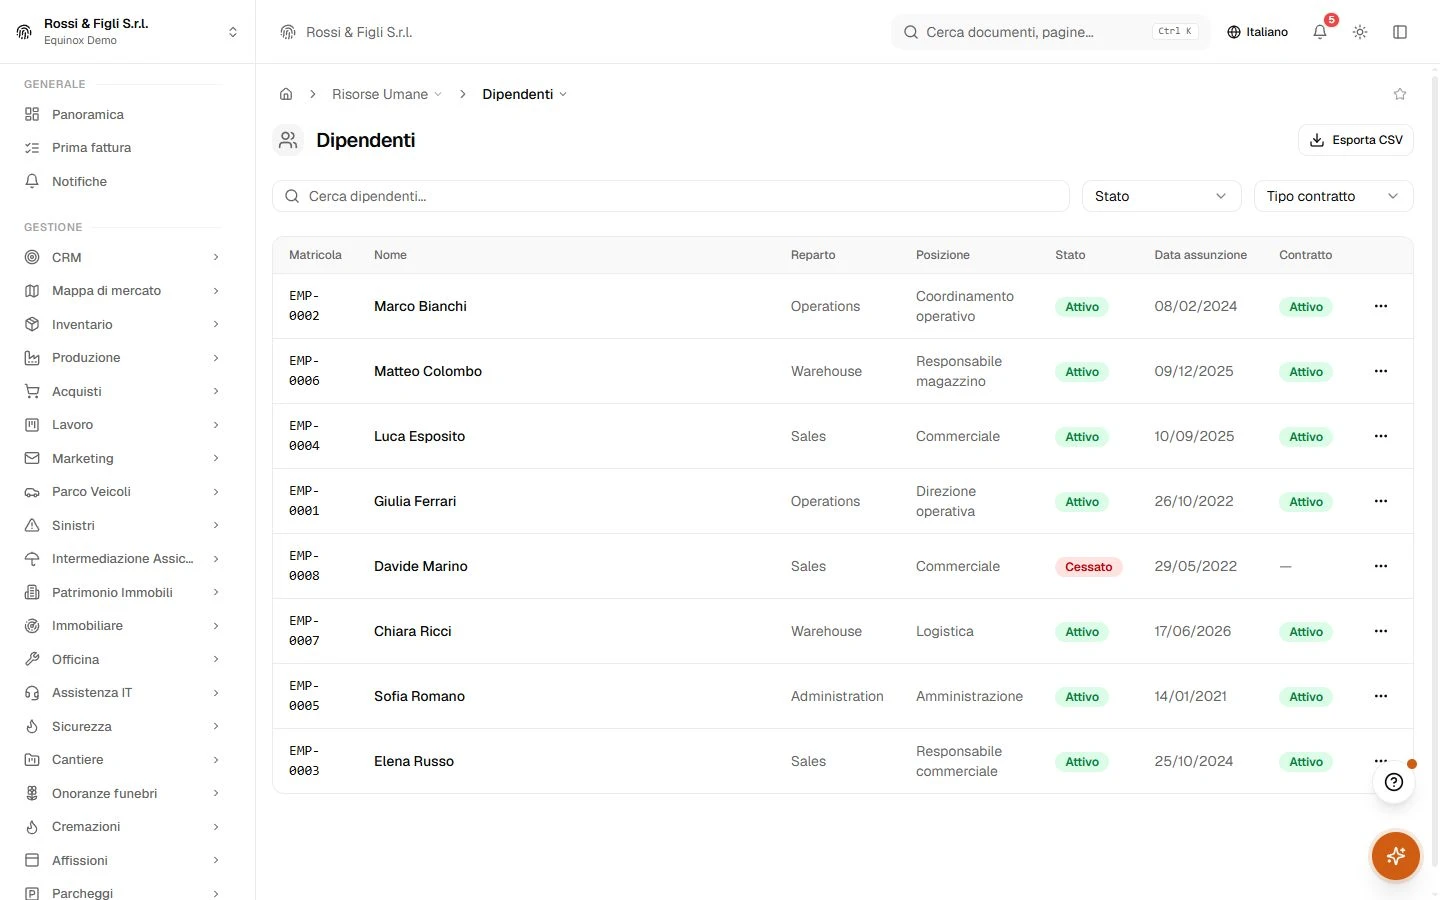1440x900 pixels.
Task: Toggle light/dark theme sun icon
Action: [1360, 32]
